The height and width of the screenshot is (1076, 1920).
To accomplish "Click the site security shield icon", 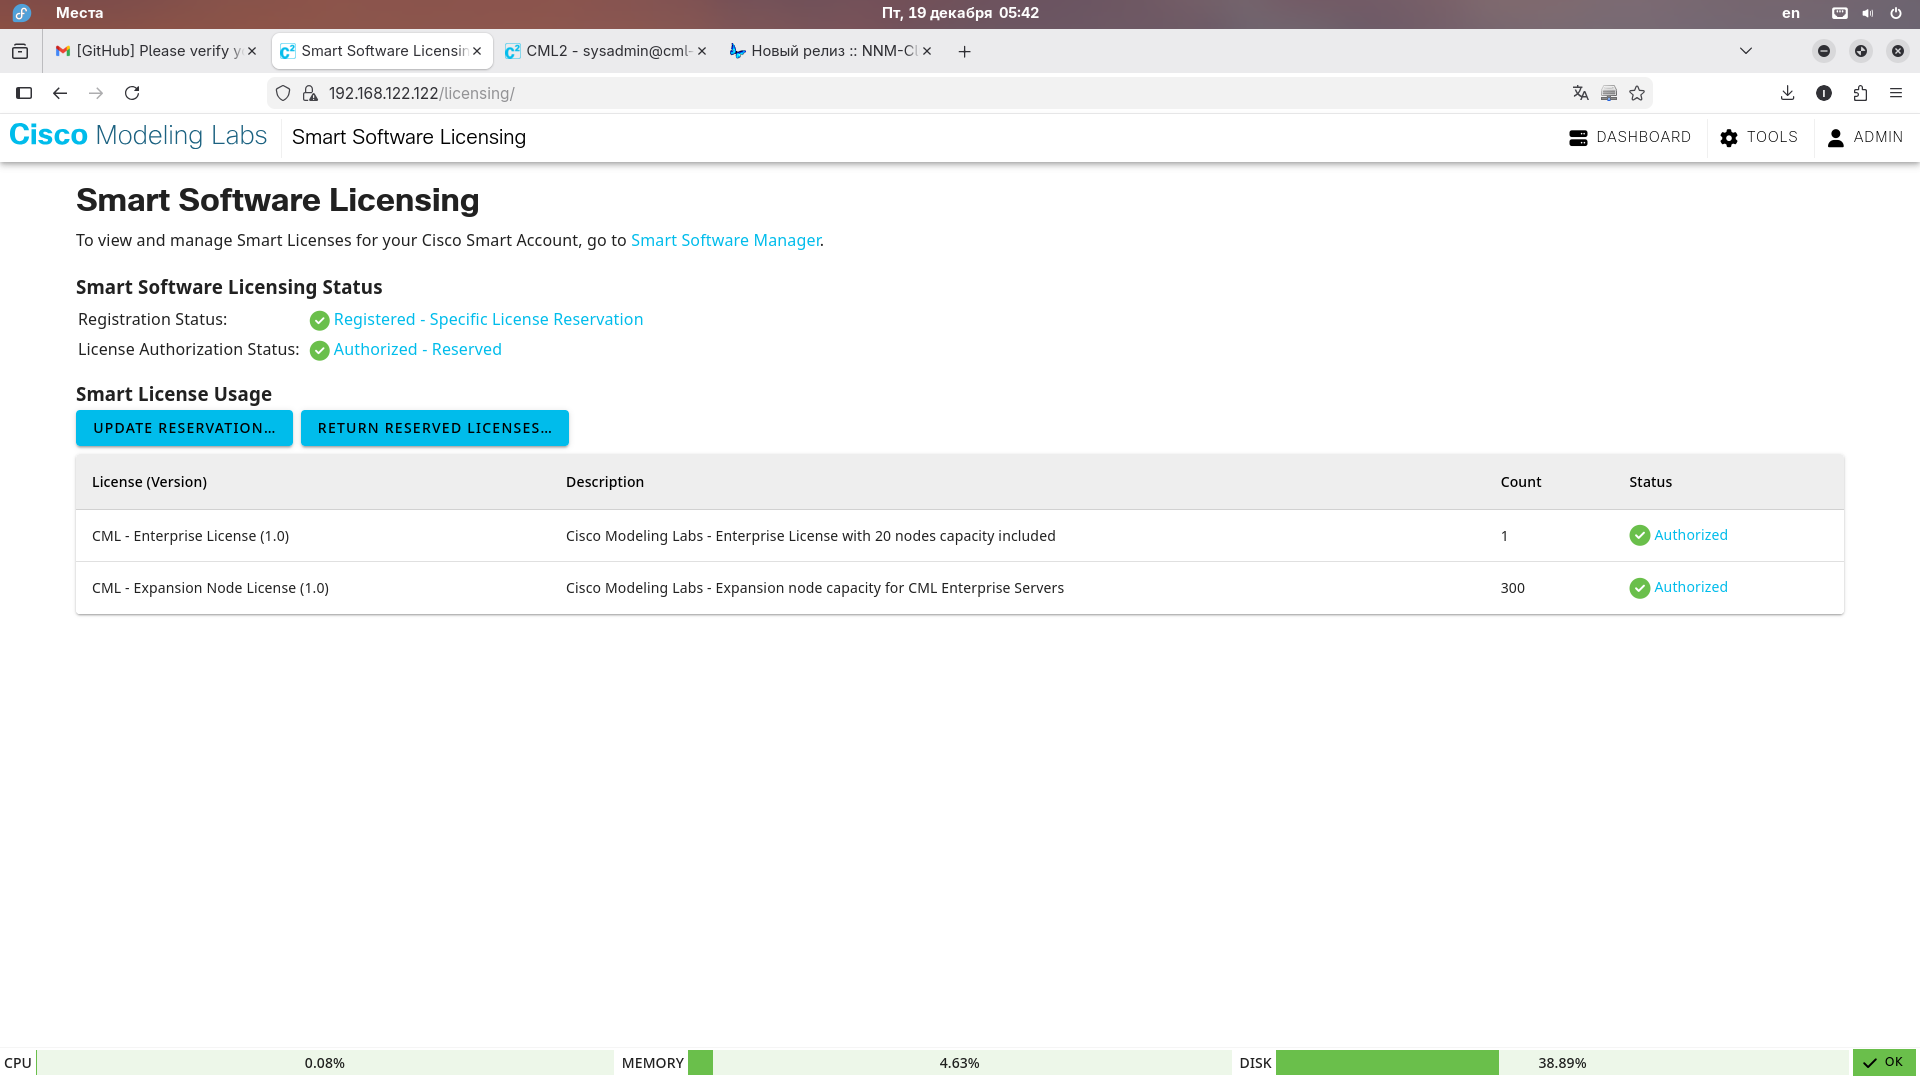I will pos(283,93).
